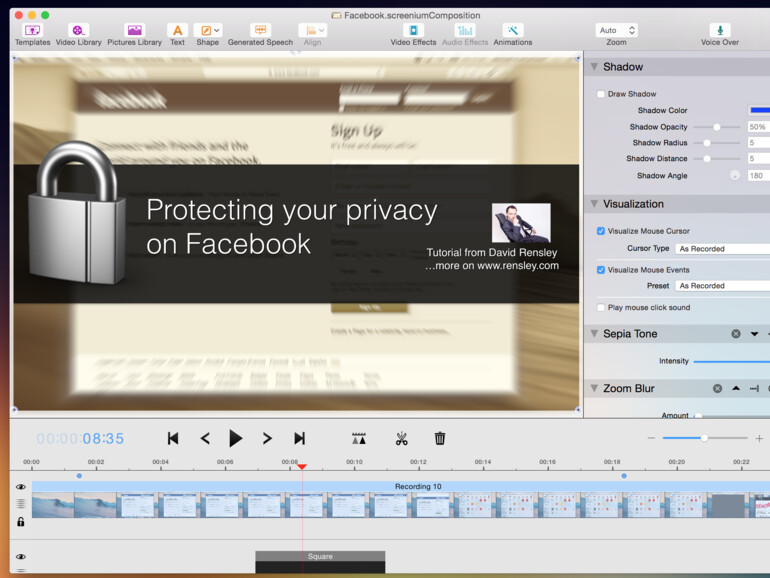Select the David Rensley photo thumbnail
This screenshot has height=578, width=770.
[x=521, y=223]
